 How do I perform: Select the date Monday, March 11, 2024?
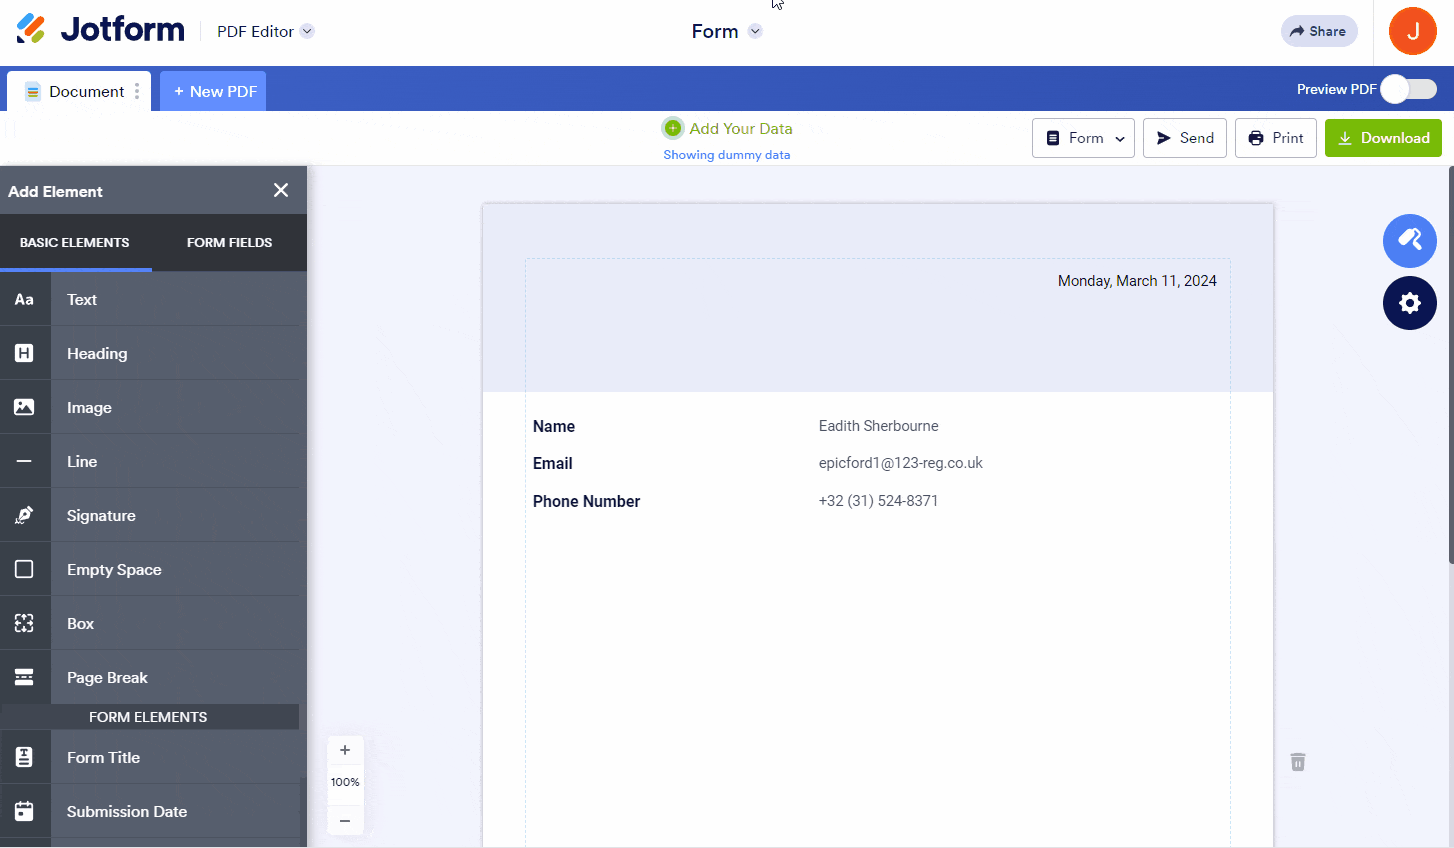1137,281
